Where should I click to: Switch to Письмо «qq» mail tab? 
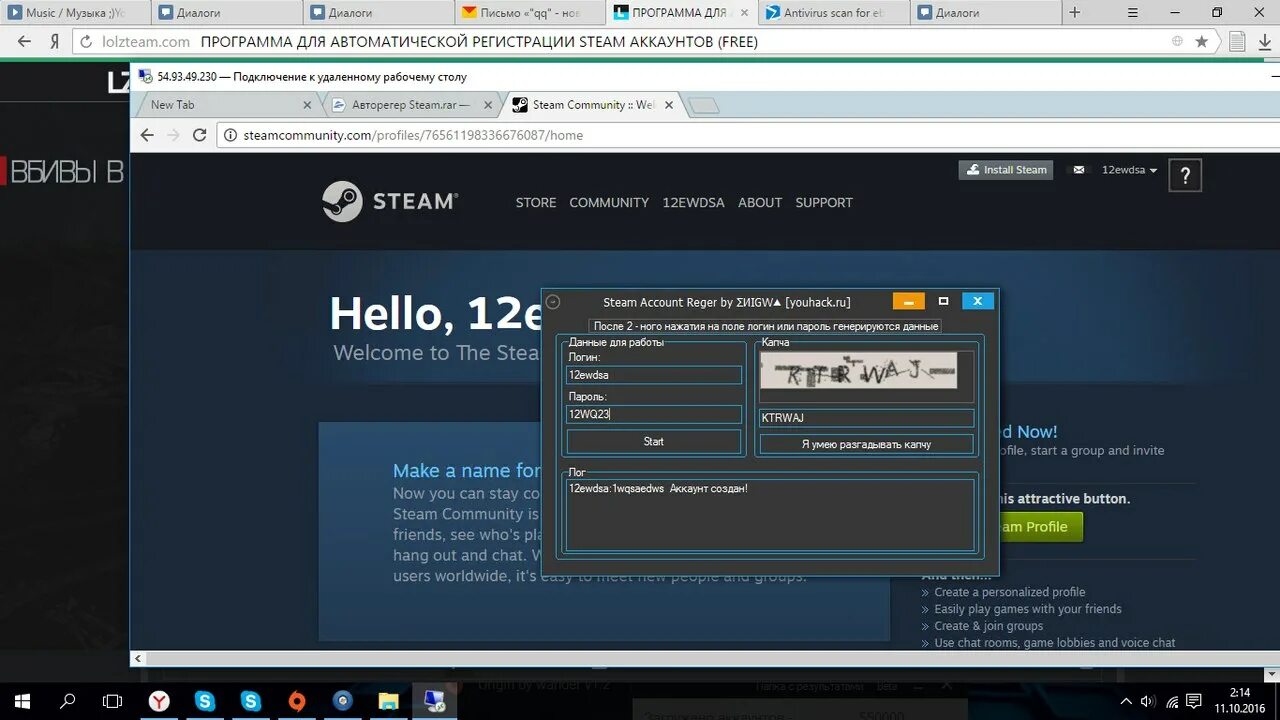530,13
